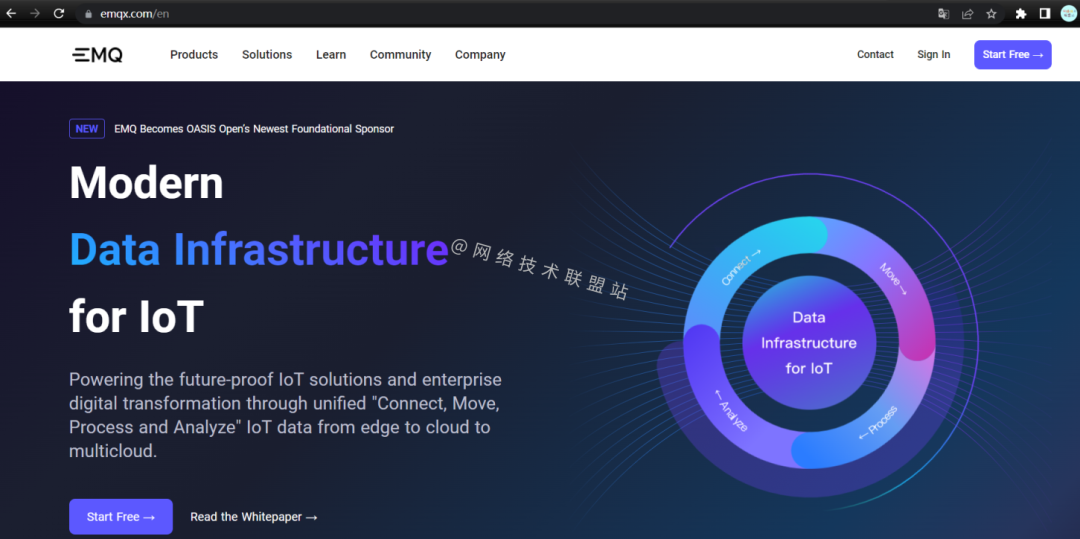This screenshot has height=539, width=1080.
Task: Open the translate page icon
Action: pyautogui.click(x=944, y=13)
